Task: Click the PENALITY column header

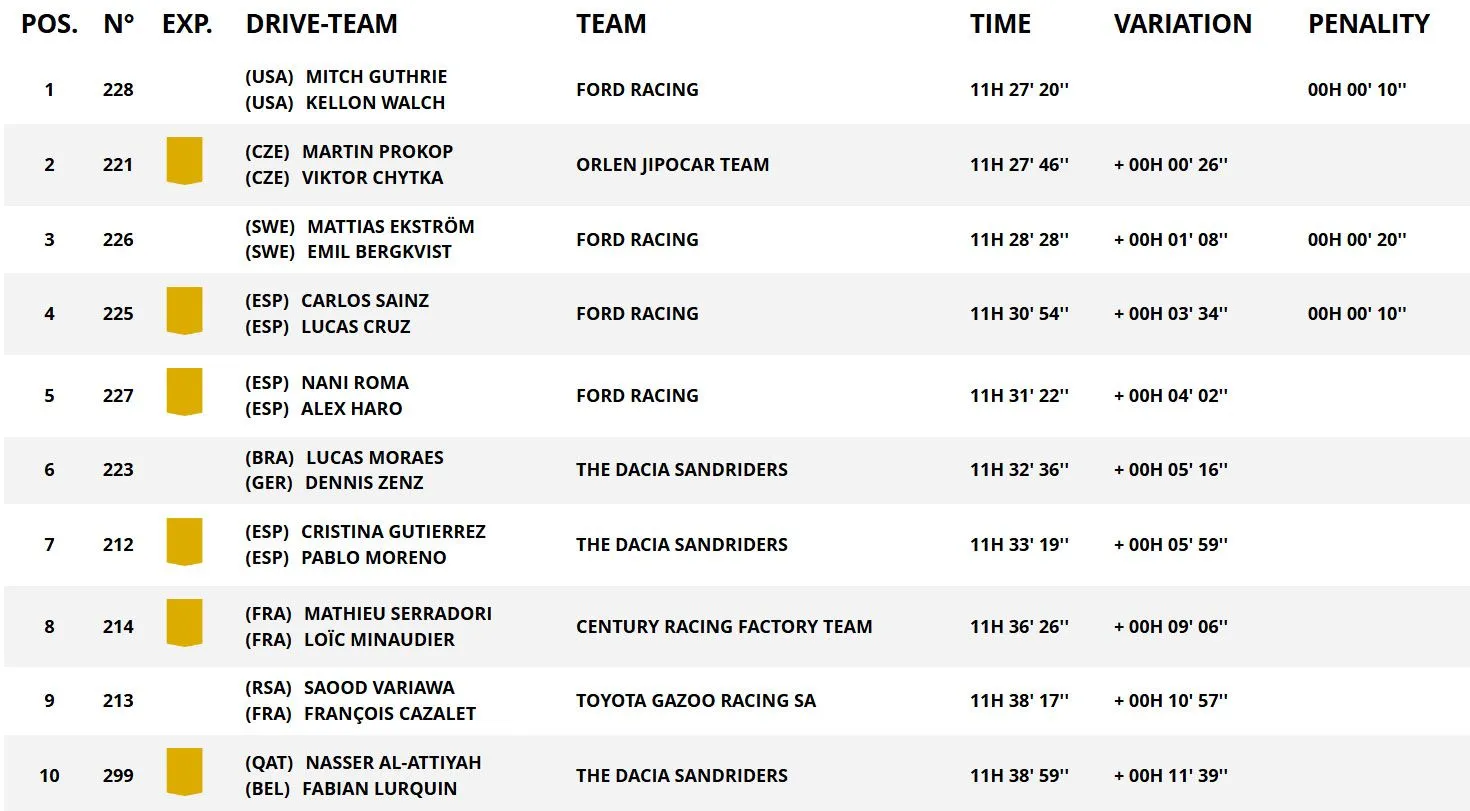Action: [1369, 24]
